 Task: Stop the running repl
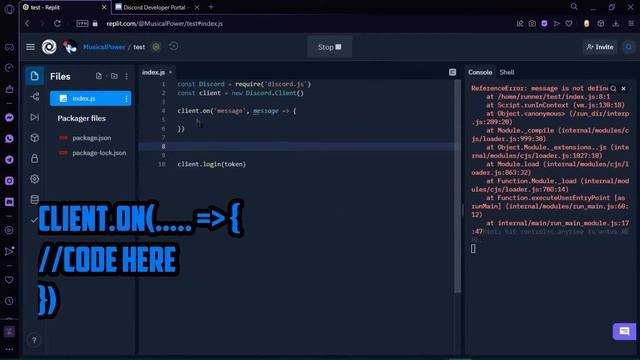[x=329, y=47]
